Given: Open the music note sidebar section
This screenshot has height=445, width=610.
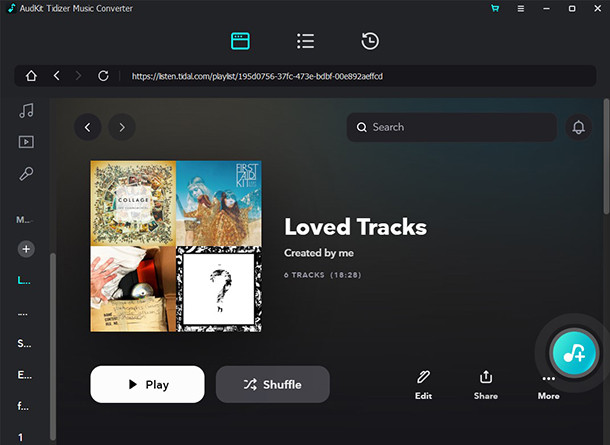Looking at the screenshot, I should click(26, 110).
